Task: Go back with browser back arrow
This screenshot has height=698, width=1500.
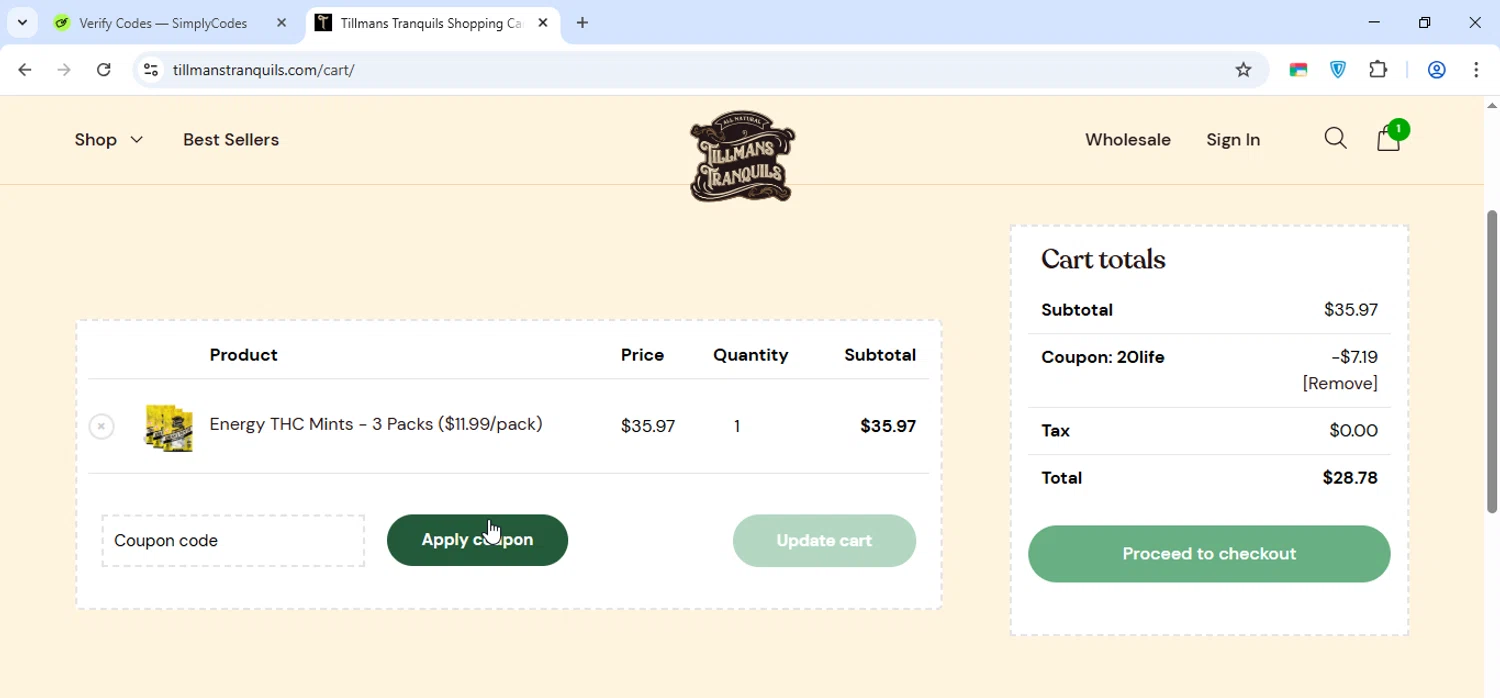Action: 25,70
